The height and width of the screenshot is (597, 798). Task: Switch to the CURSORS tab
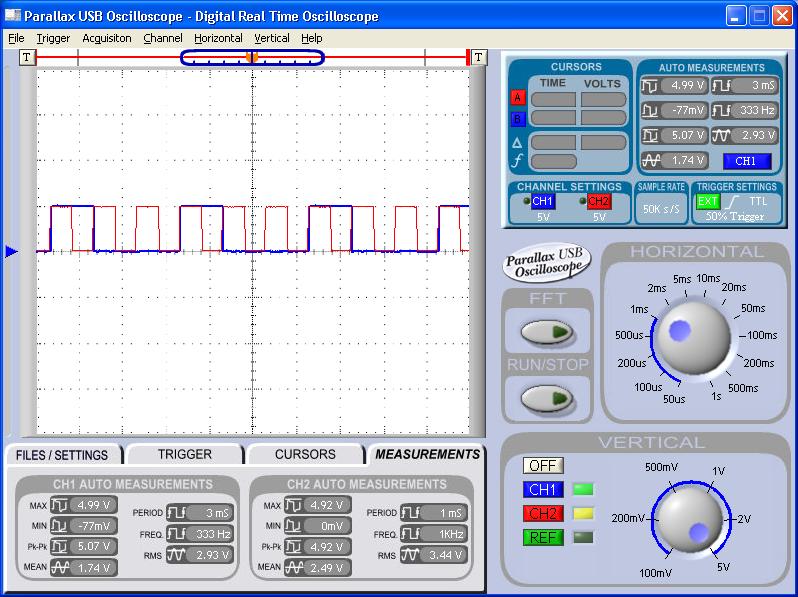[305, 454]
